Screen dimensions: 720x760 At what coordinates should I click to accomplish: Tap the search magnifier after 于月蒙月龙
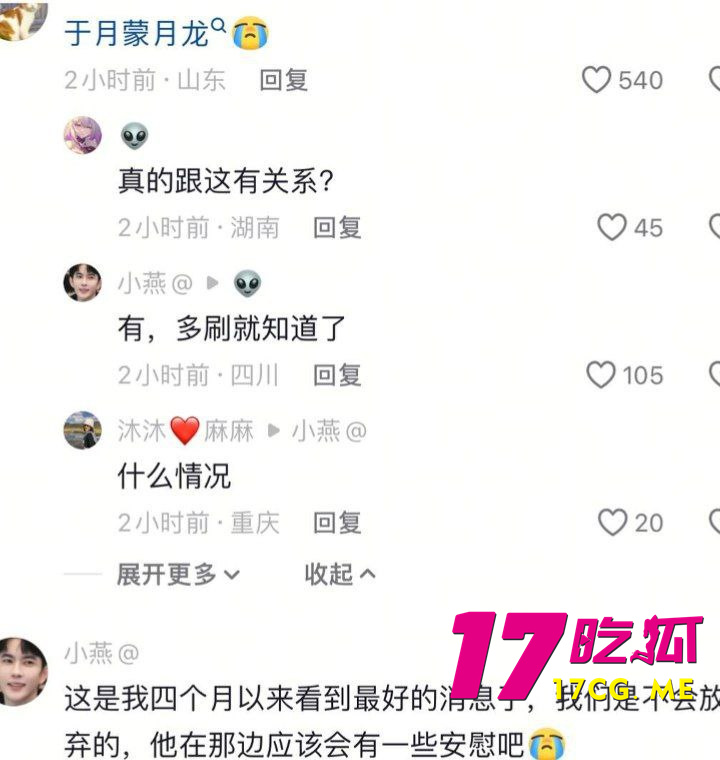[219, 25]
